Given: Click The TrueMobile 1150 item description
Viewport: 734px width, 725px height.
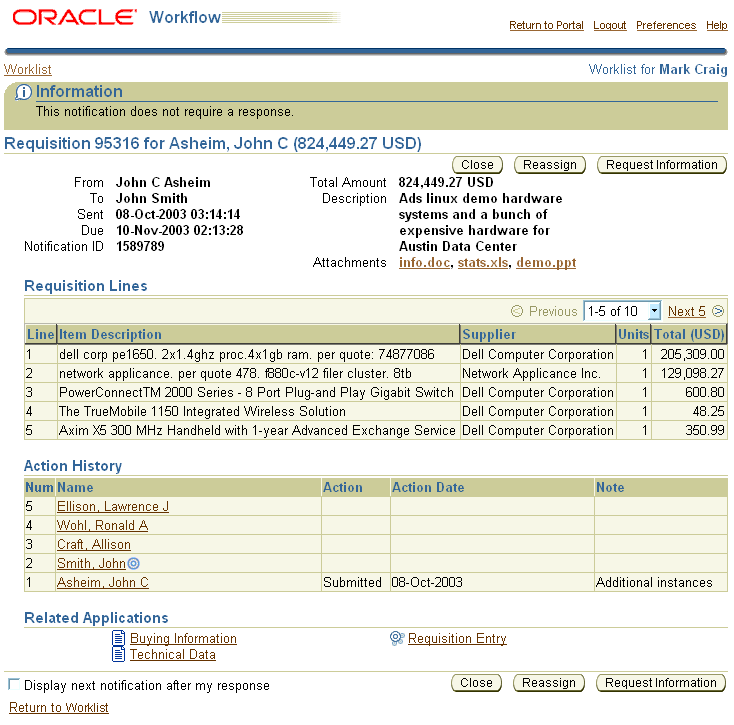Looking at the screenshot, I should pyautogui.click(x=202, y=411).
